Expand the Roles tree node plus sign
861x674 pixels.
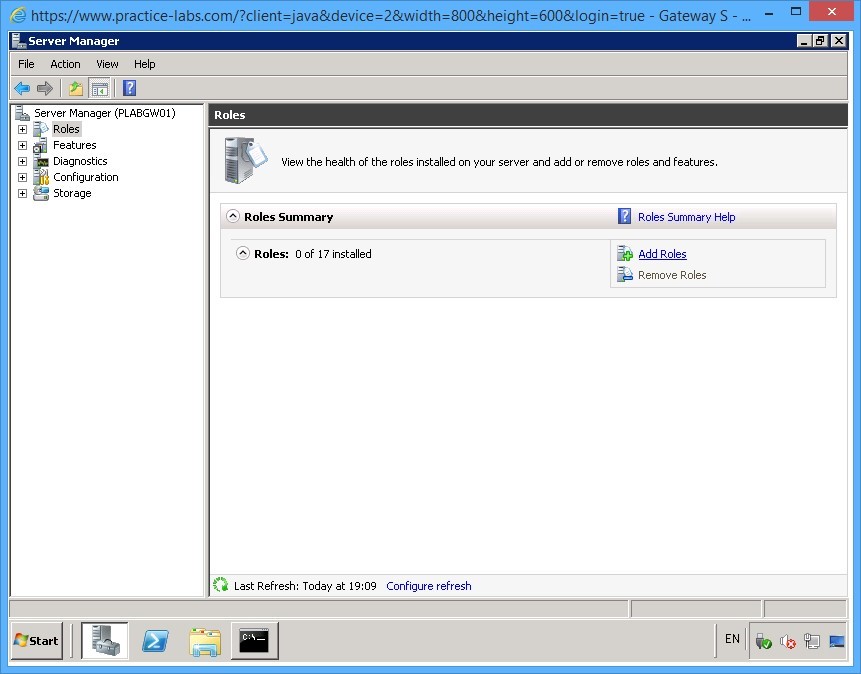[x=22, y=129]
